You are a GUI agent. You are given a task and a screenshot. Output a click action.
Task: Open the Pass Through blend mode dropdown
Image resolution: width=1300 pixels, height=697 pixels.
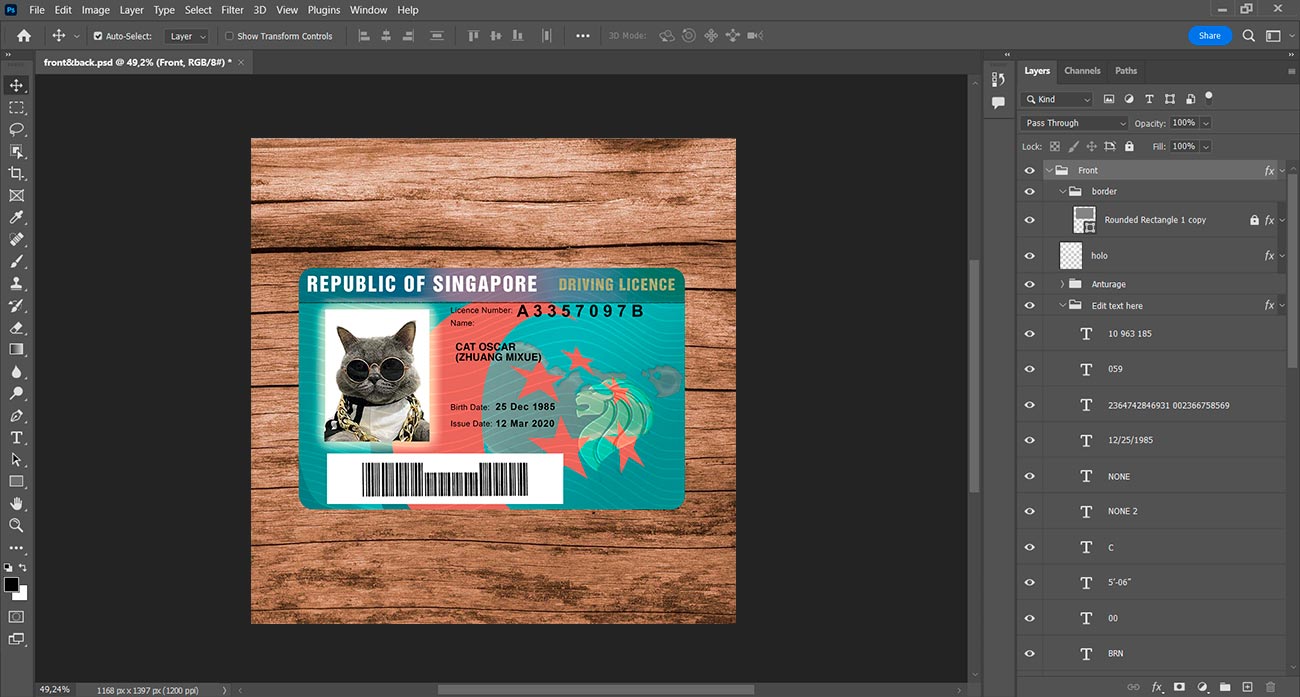pos(1075,123)
